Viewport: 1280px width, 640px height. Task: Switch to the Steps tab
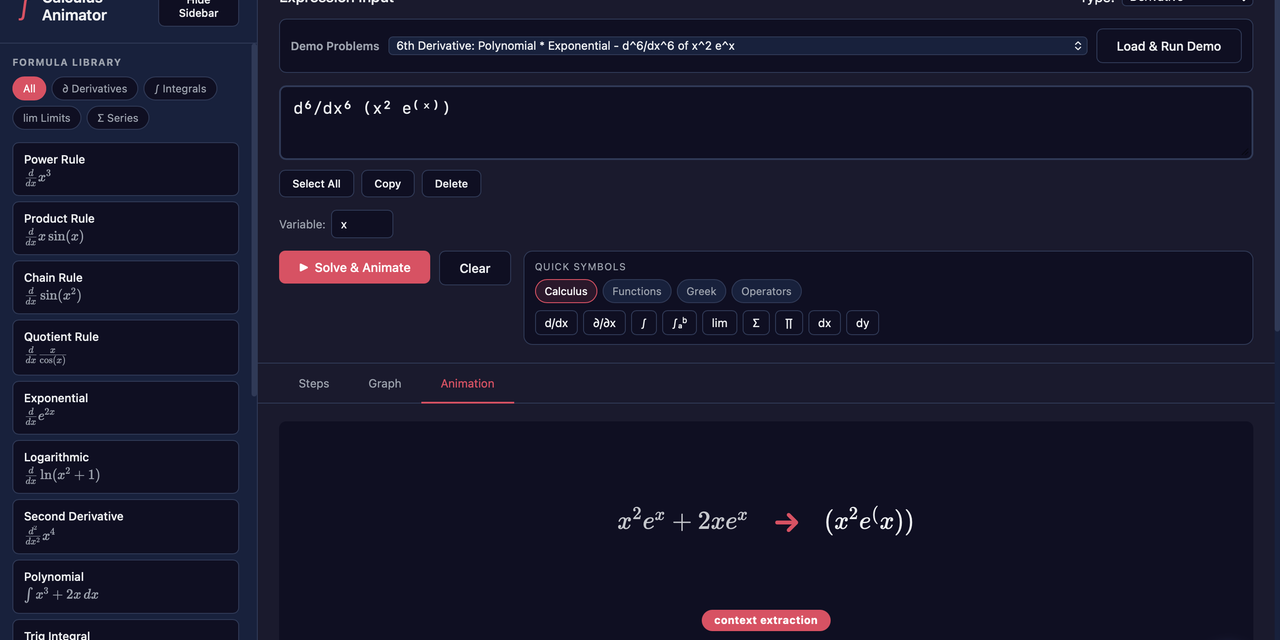[x=314, y=383]
